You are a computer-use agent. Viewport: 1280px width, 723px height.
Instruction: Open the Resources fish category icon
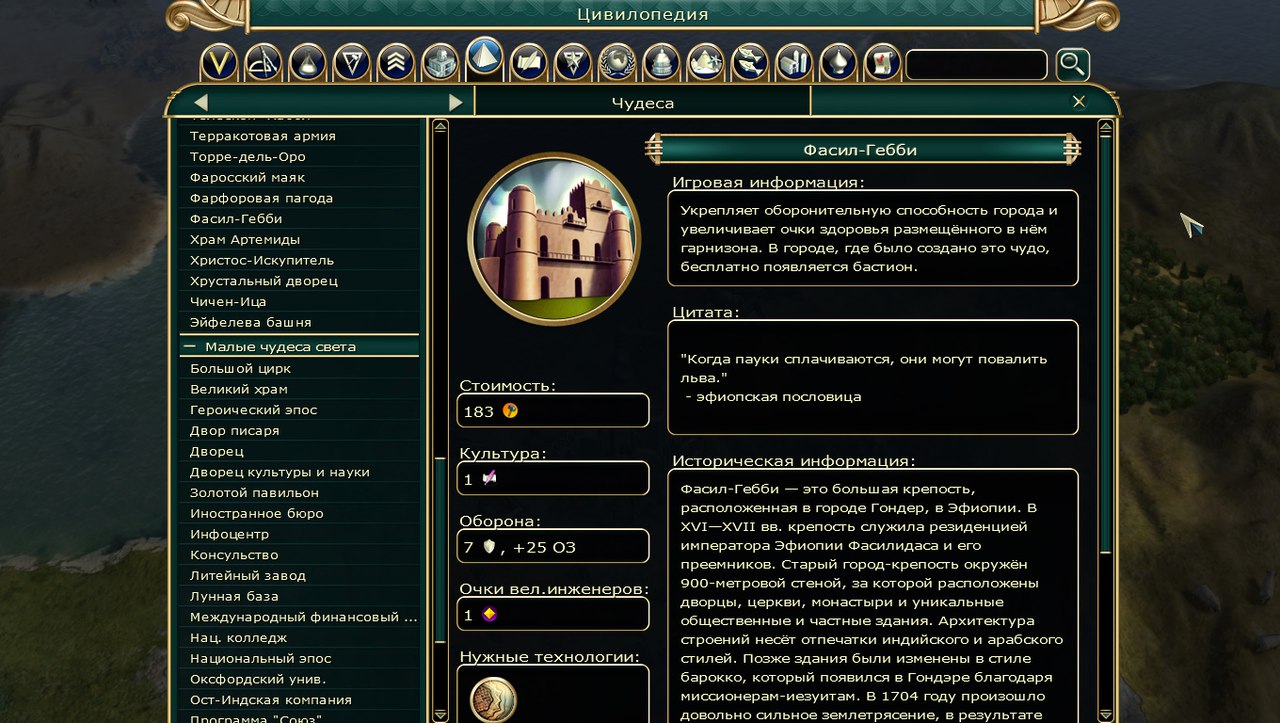[x=750, y=63]
